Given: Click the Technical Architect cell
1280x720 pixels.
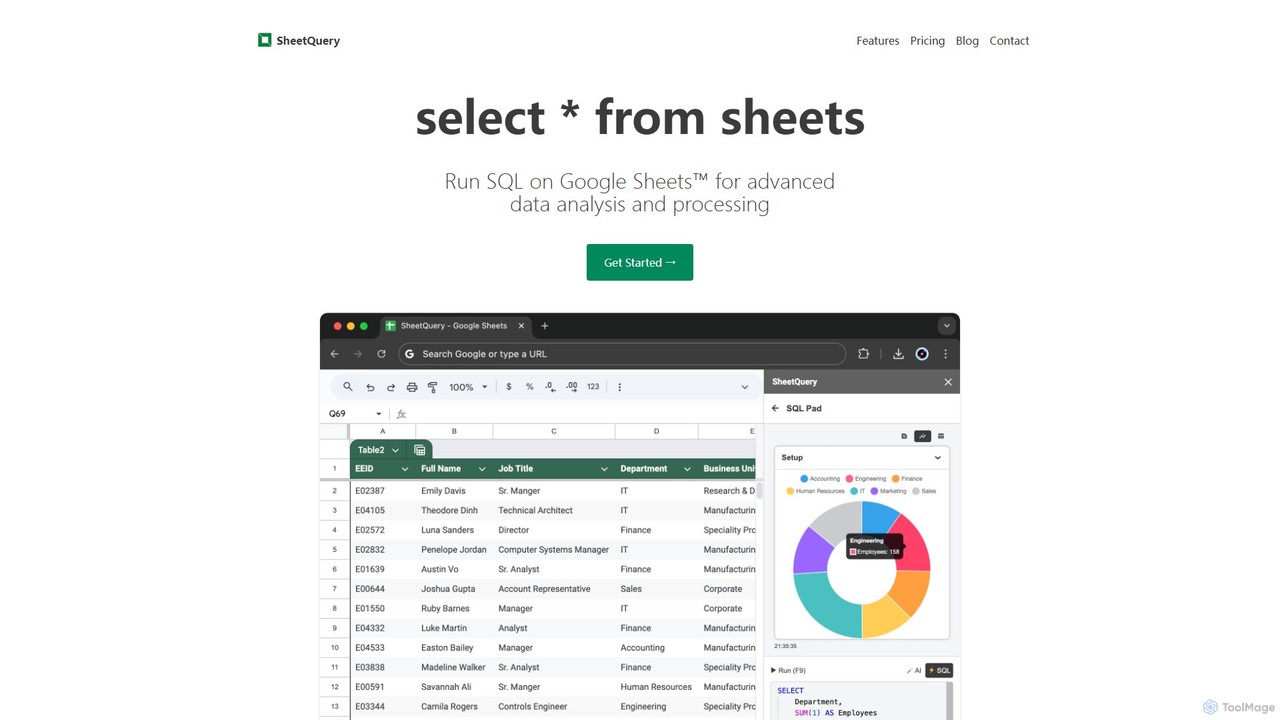Looking at the screenshot, I should tap(554, 510).
